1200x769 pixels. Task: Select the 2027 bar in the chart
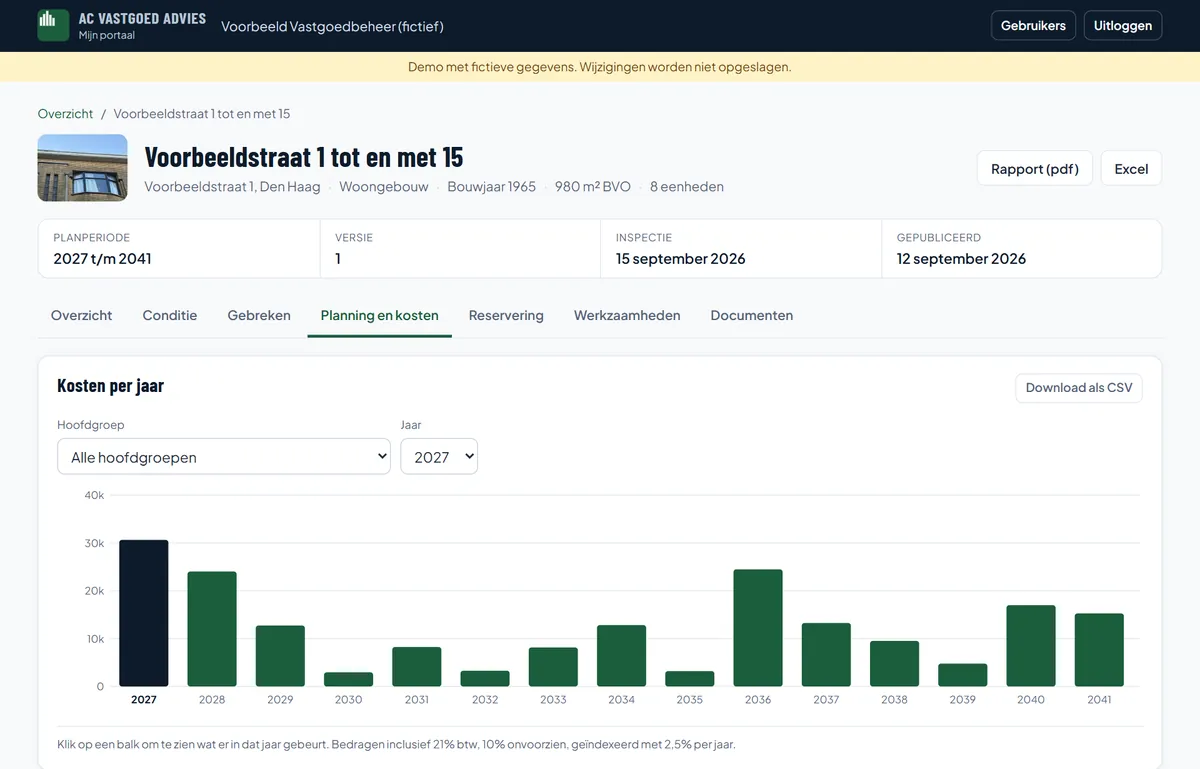click(144, 613)
